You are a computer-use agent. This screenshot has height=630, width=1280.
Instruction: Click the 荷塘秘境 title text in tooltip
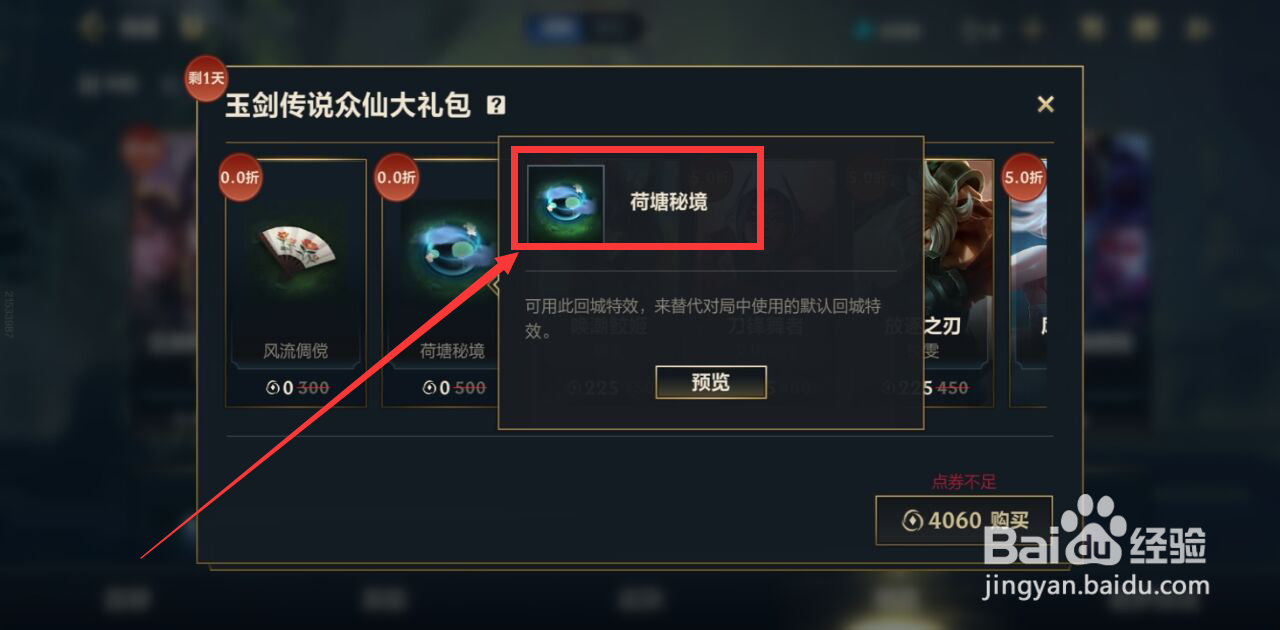[668, 202]
